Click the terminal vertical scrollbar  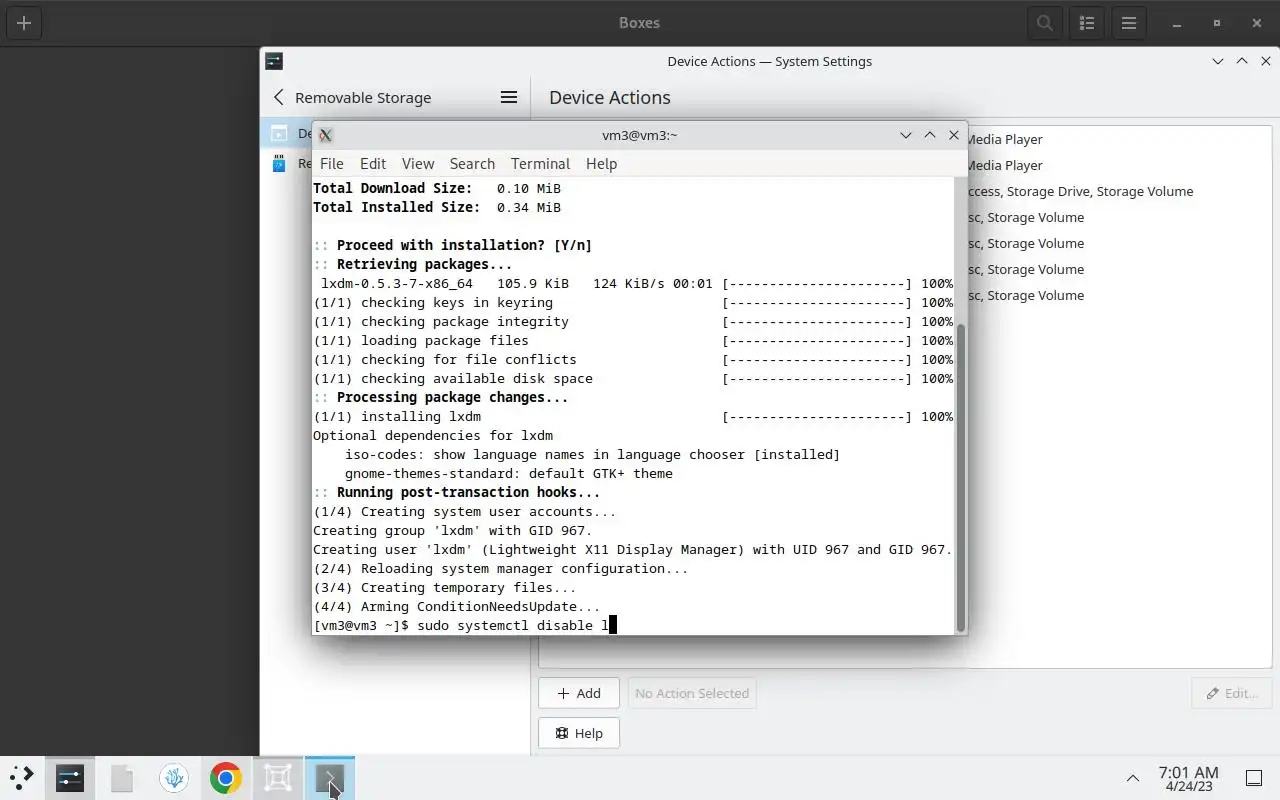pos(961,477)
